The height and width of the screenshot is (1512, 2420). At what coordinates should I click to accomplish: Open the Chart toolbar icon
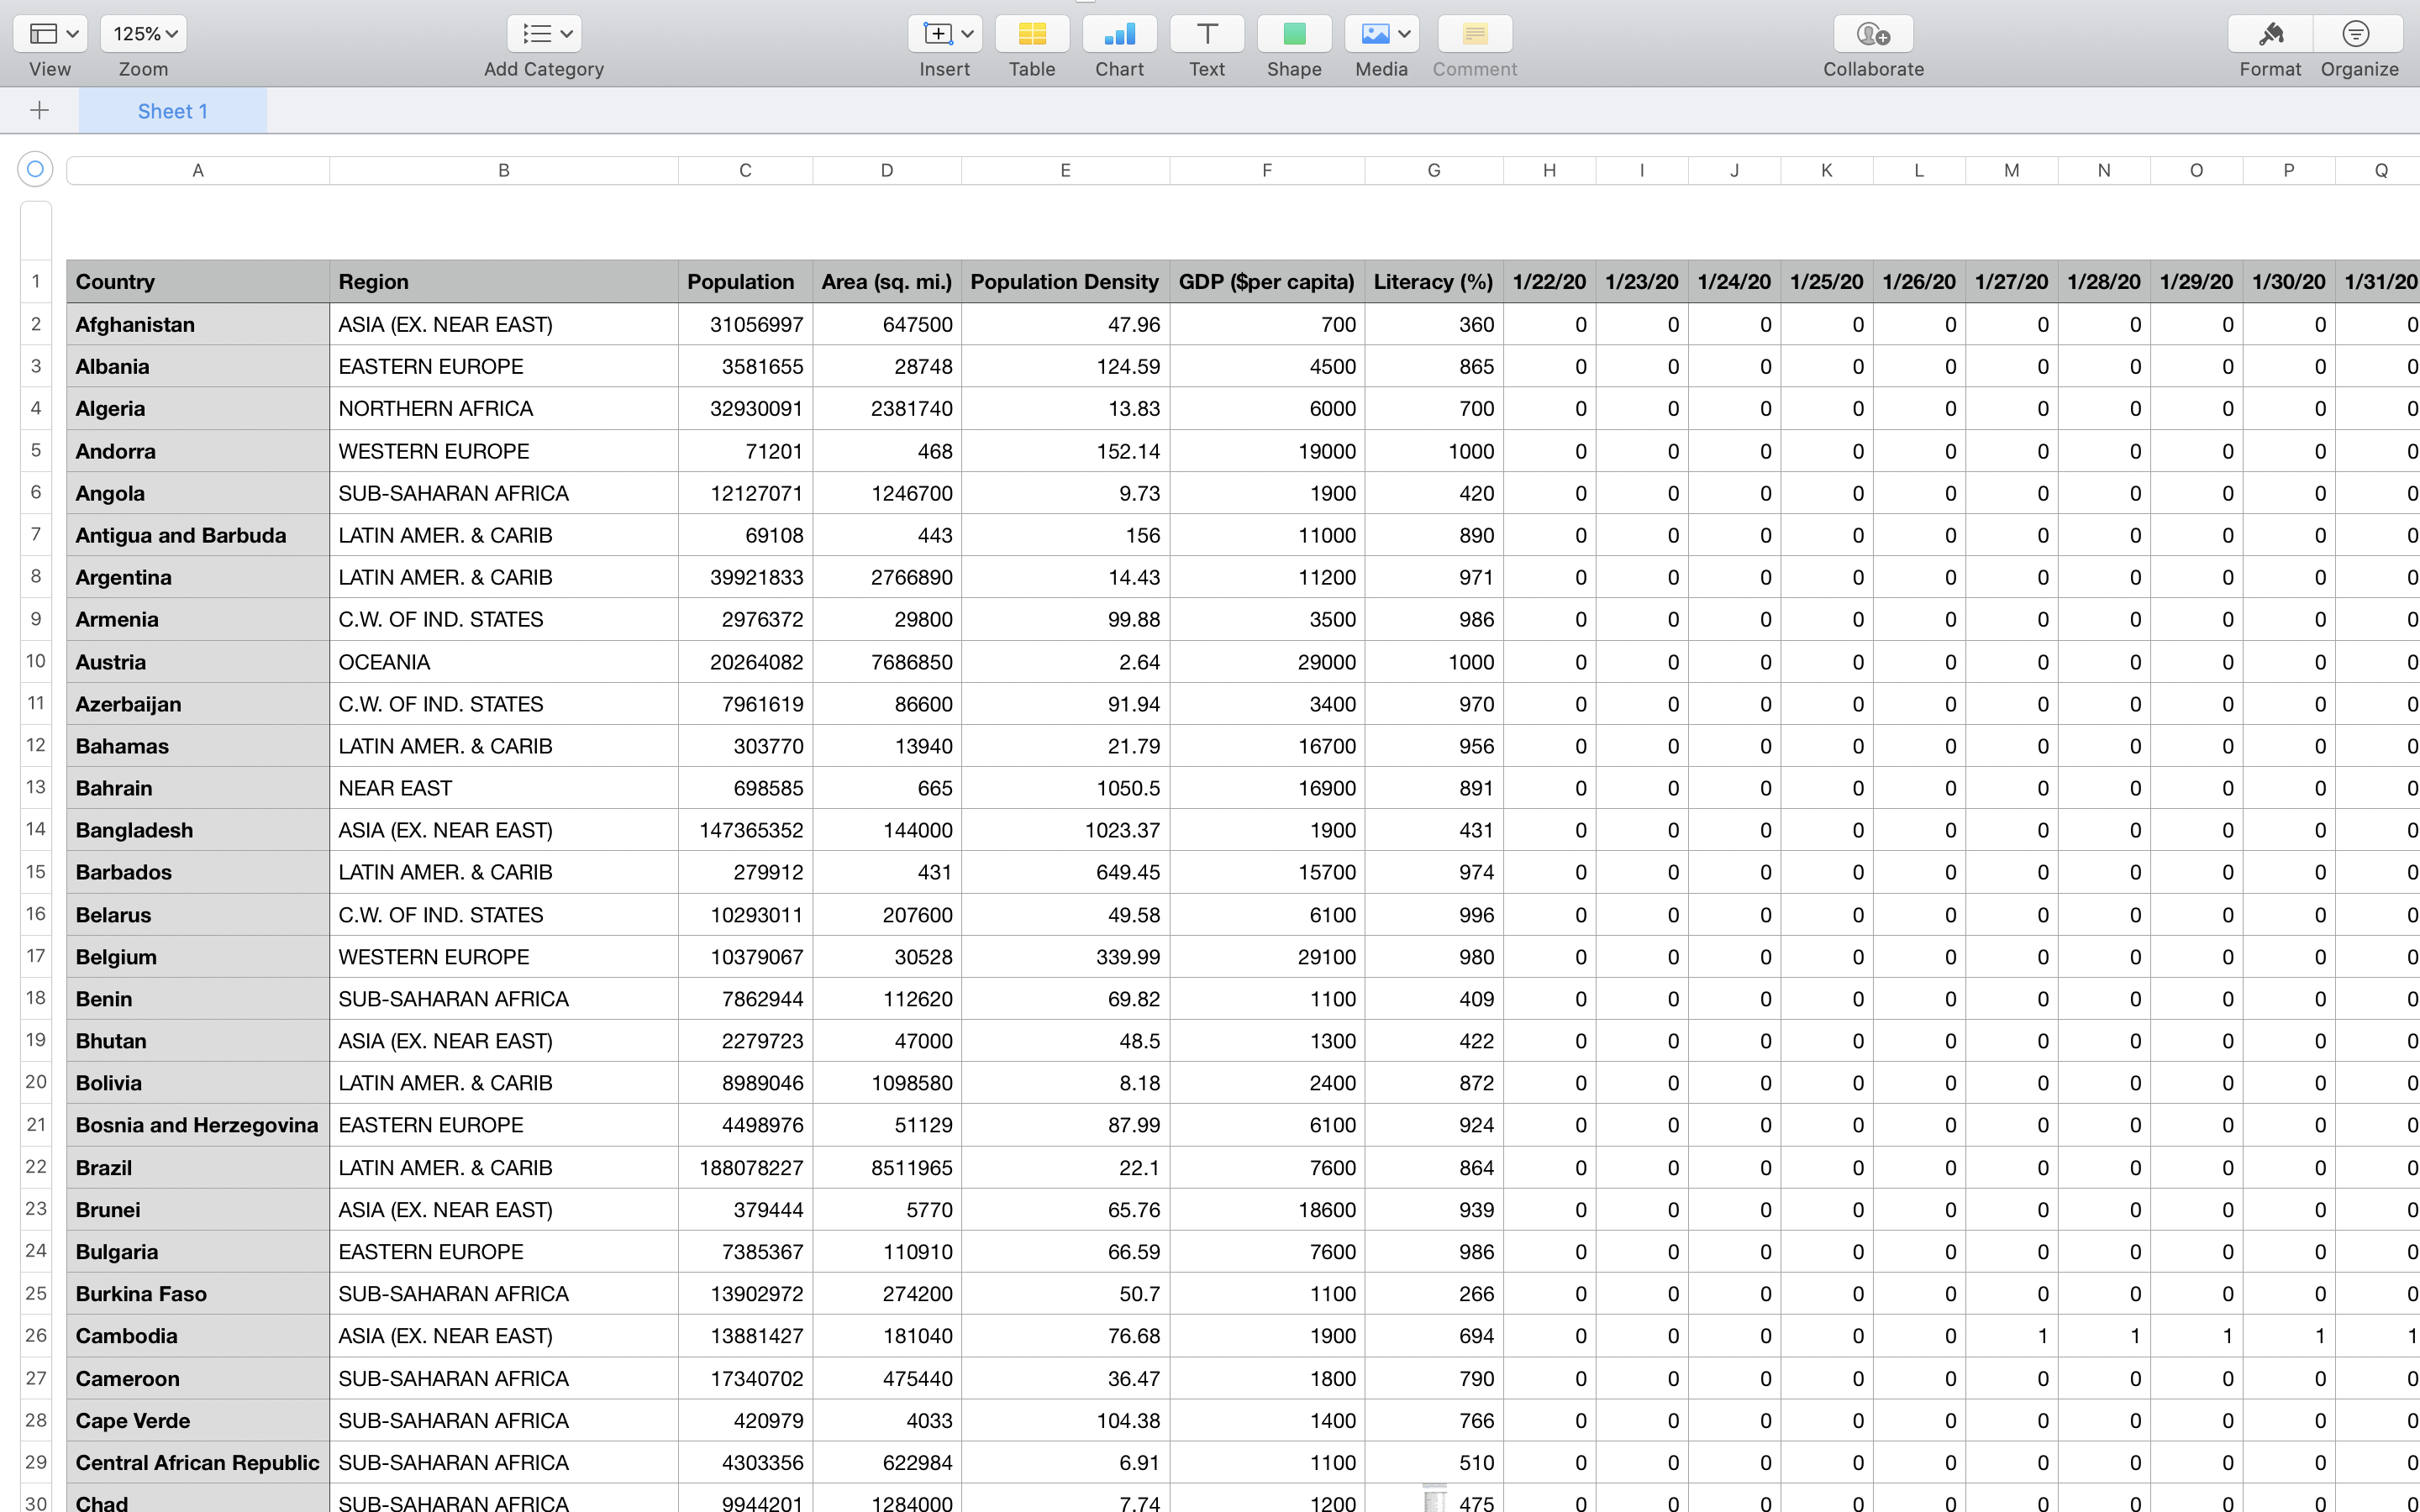[1119, 34]
